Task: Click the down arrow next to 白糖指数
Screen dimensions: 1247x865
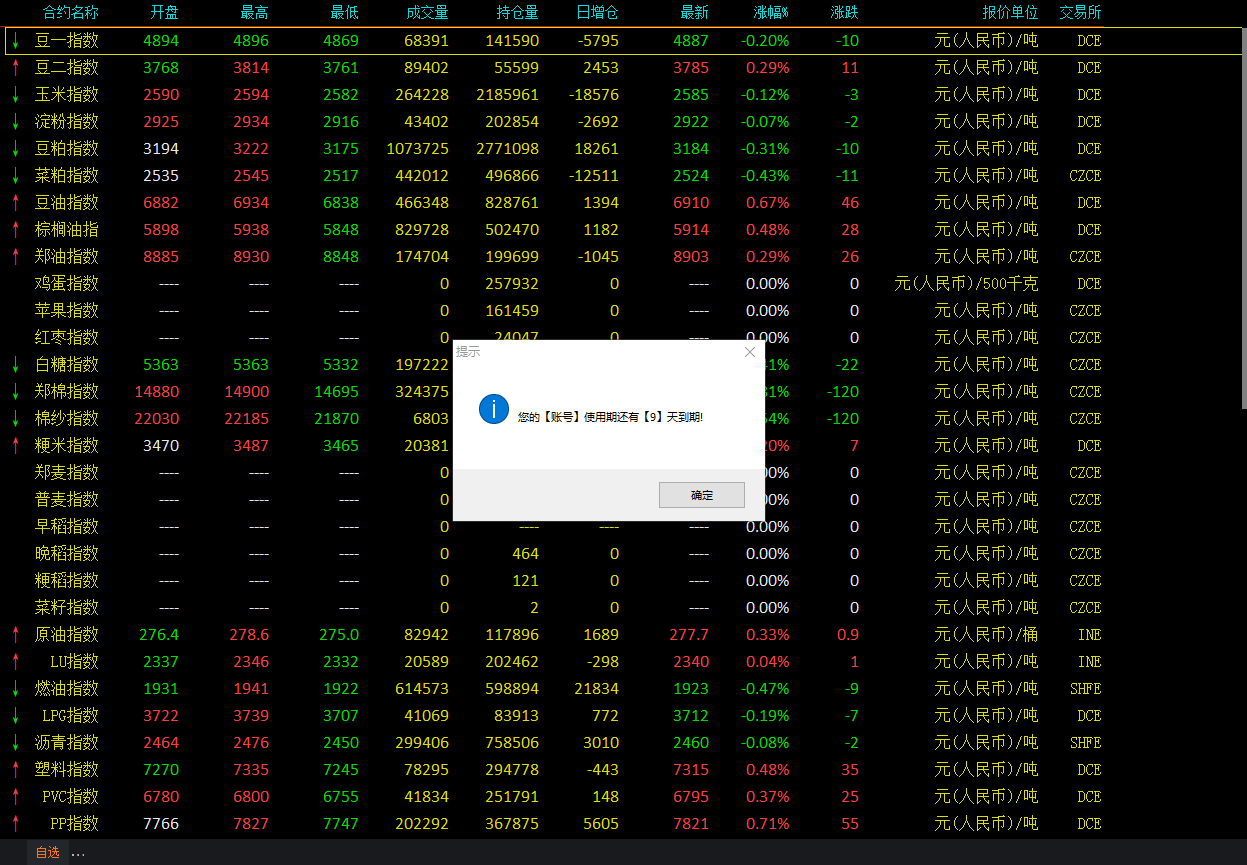Action: 16,365
